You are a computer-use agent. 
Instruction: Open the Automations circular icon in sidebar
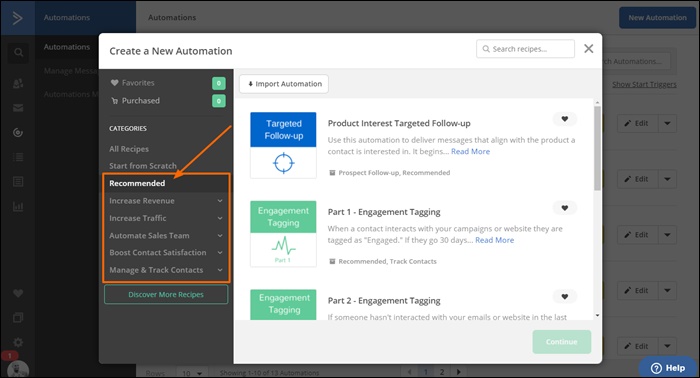tap(18, 133)
